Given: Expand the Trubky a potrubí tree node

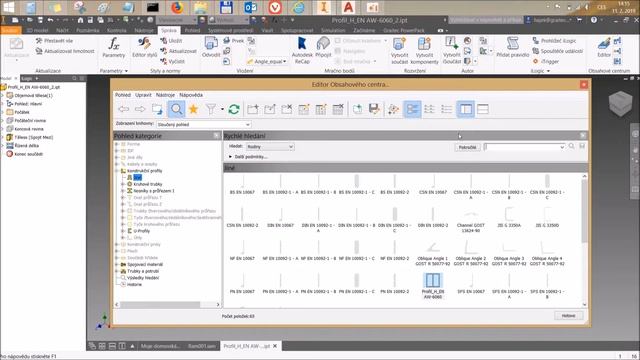Looking at the screenshot, I should 117,271.
